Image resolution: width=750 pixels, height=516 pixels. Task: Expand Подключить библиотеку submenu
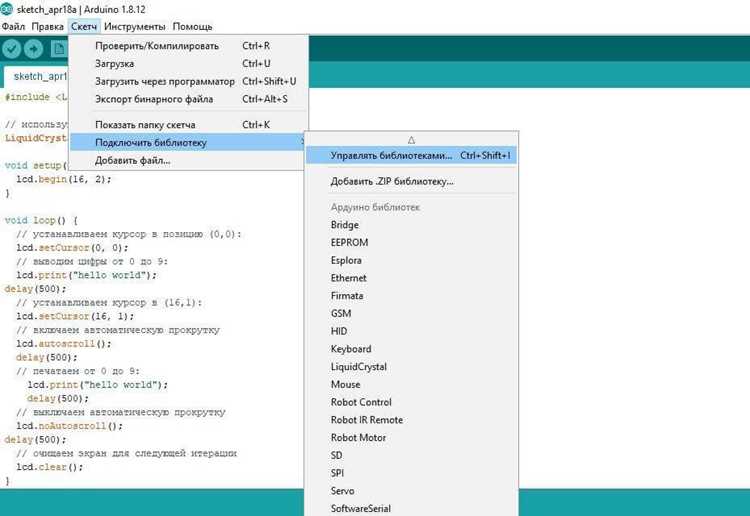tap(188, 143)
